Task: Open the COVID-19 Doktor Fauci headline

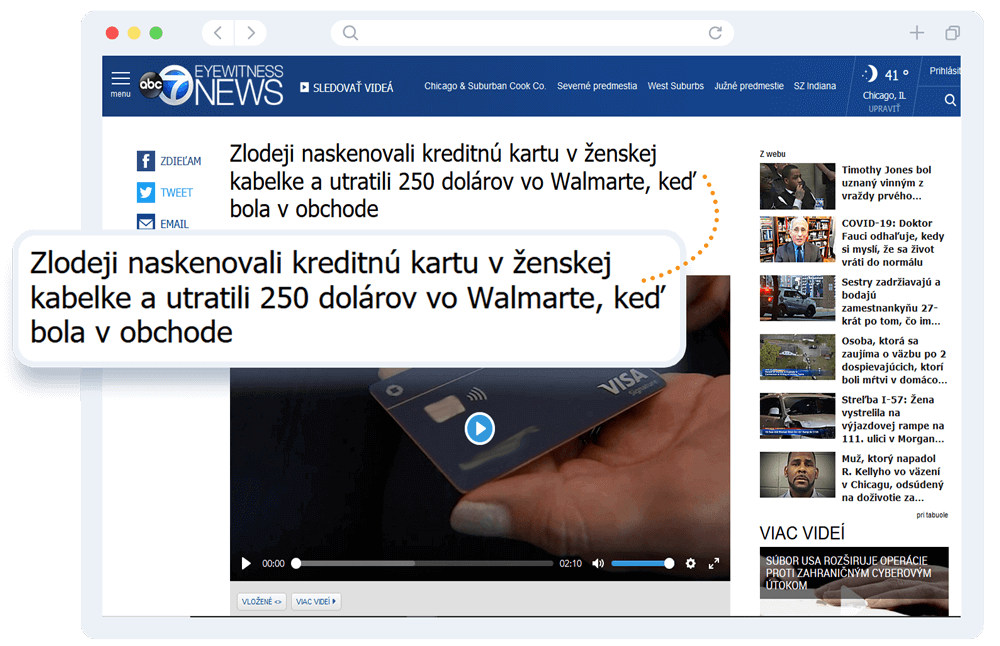Action: click(893, 242)
